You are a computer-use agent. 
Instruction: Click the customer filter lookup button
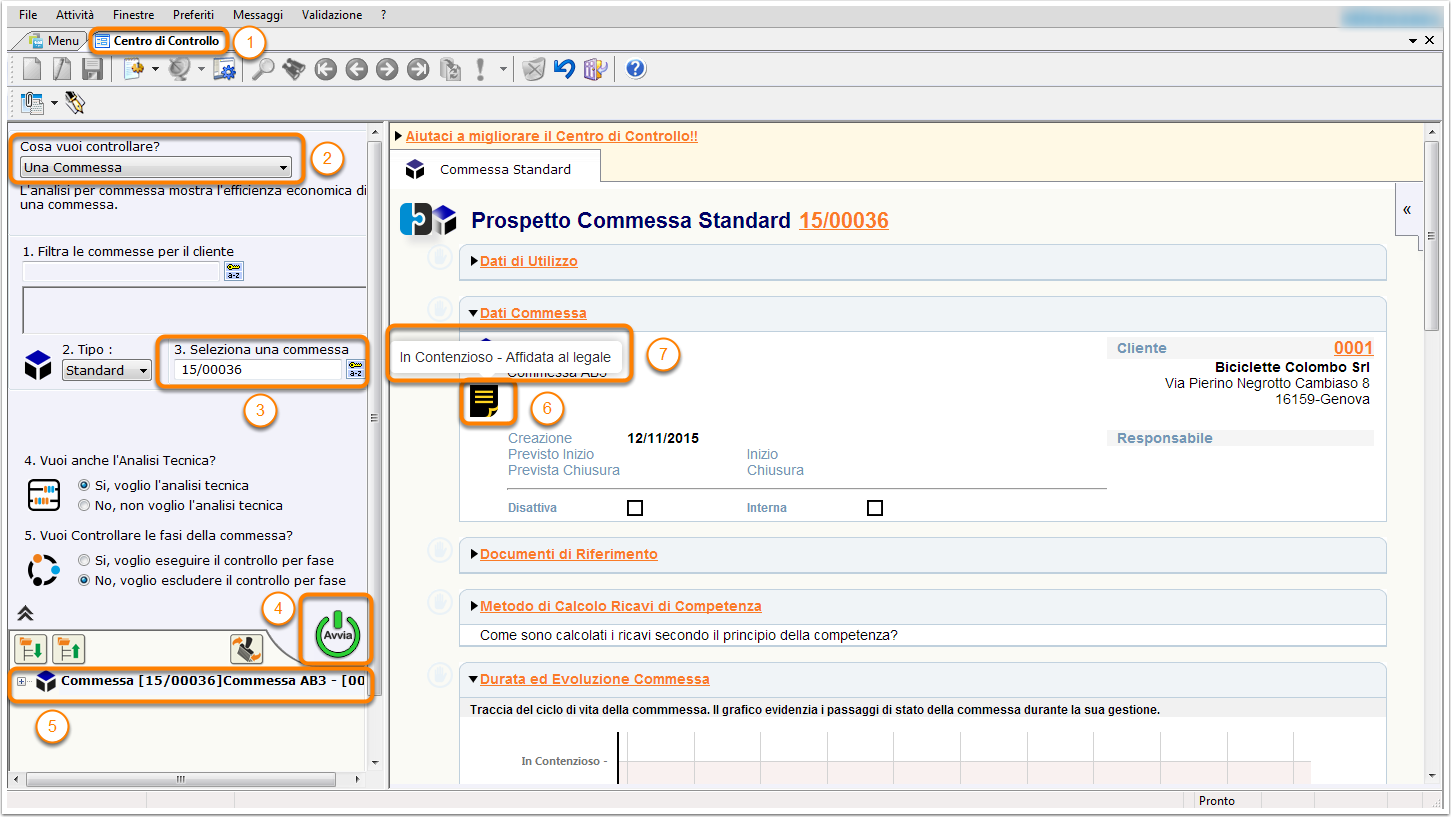[234, 271]
